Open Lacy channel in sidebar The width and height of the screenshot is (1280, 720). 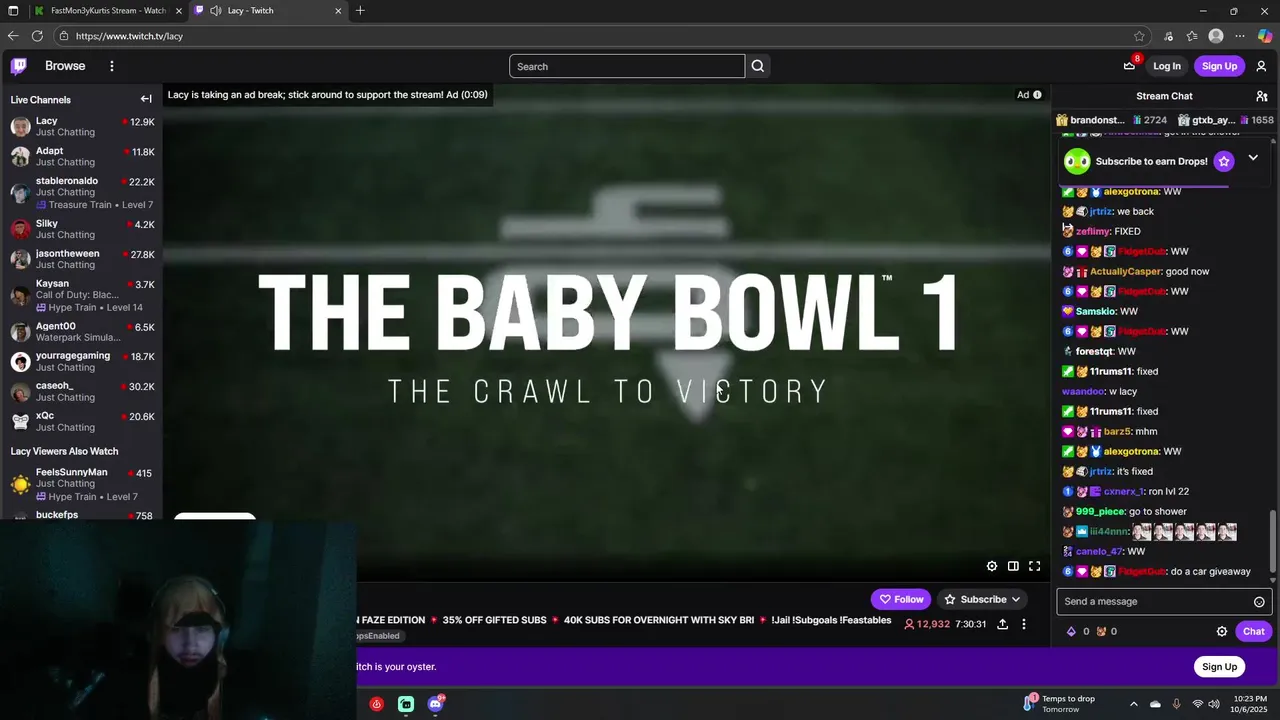[x=81, y=126]
